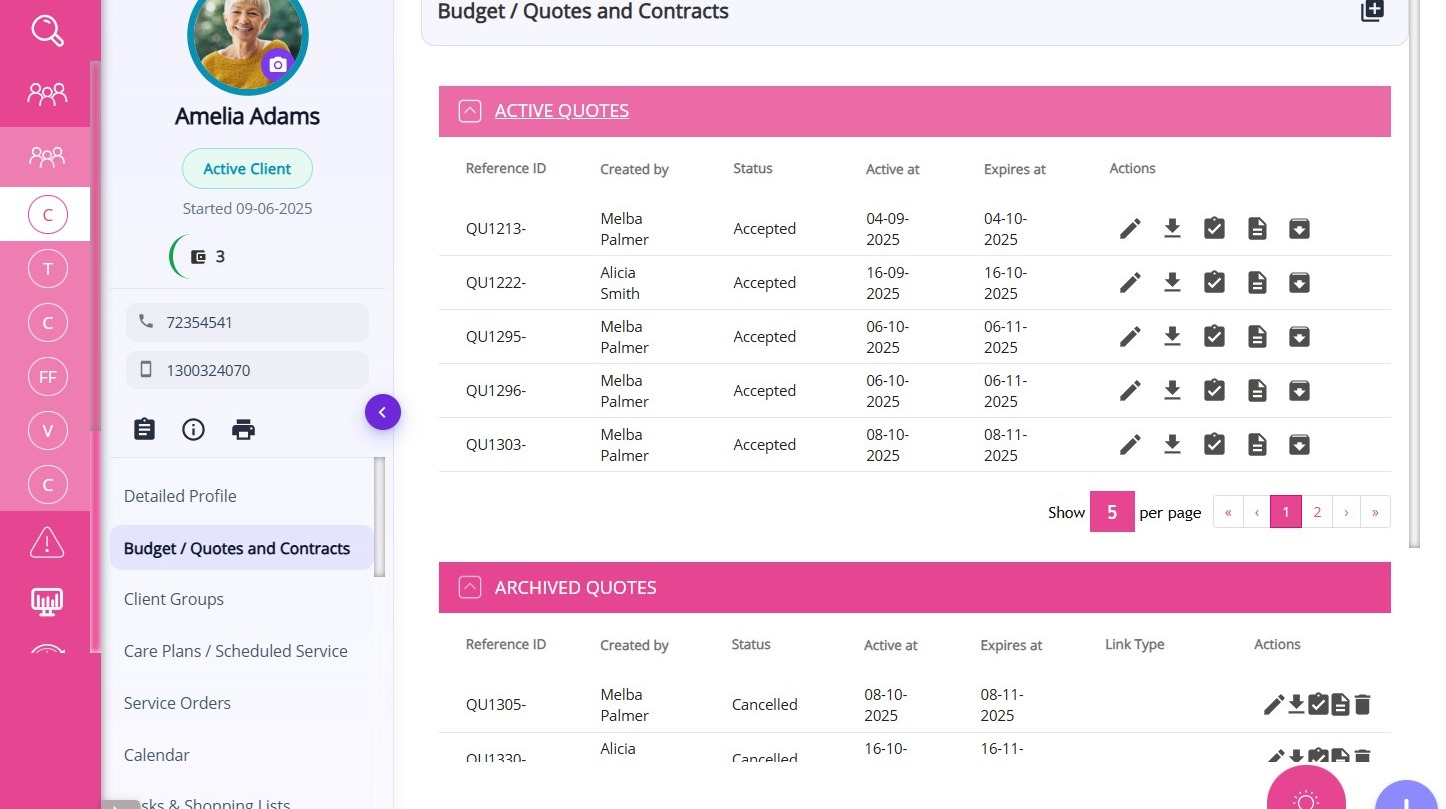Collapse the Active Quotes section
1446x809 pixels.
470,111
